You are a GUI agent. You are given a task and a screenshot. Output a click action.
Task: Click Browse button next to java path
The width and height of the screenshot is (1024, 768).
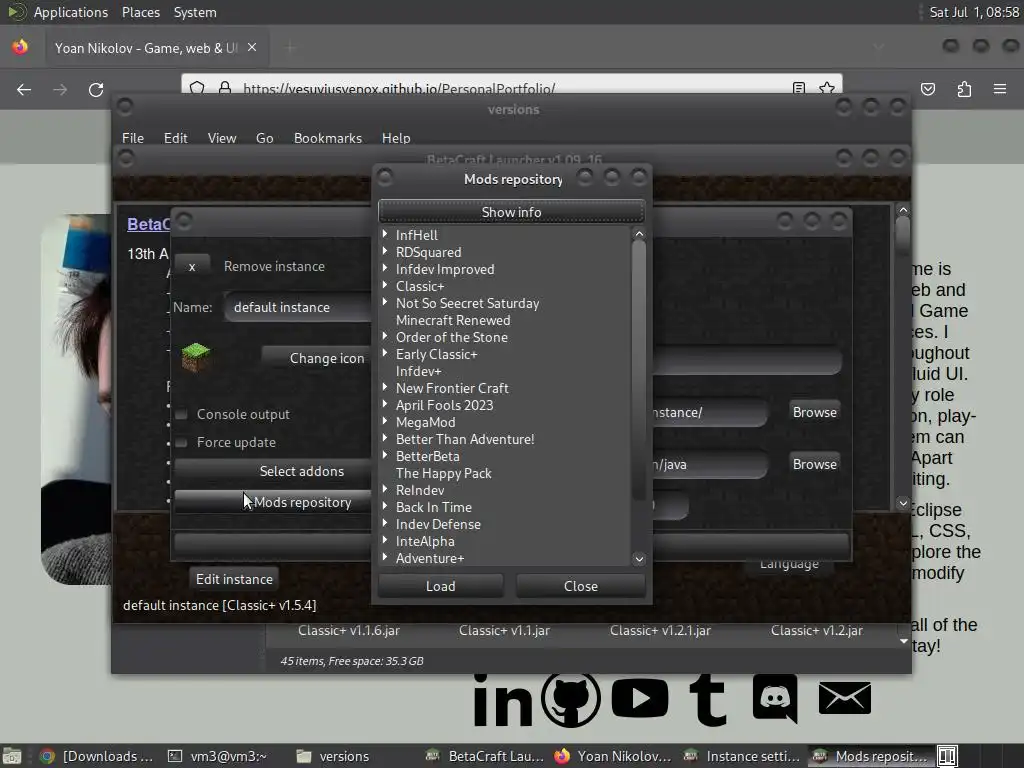coord(814,464)
